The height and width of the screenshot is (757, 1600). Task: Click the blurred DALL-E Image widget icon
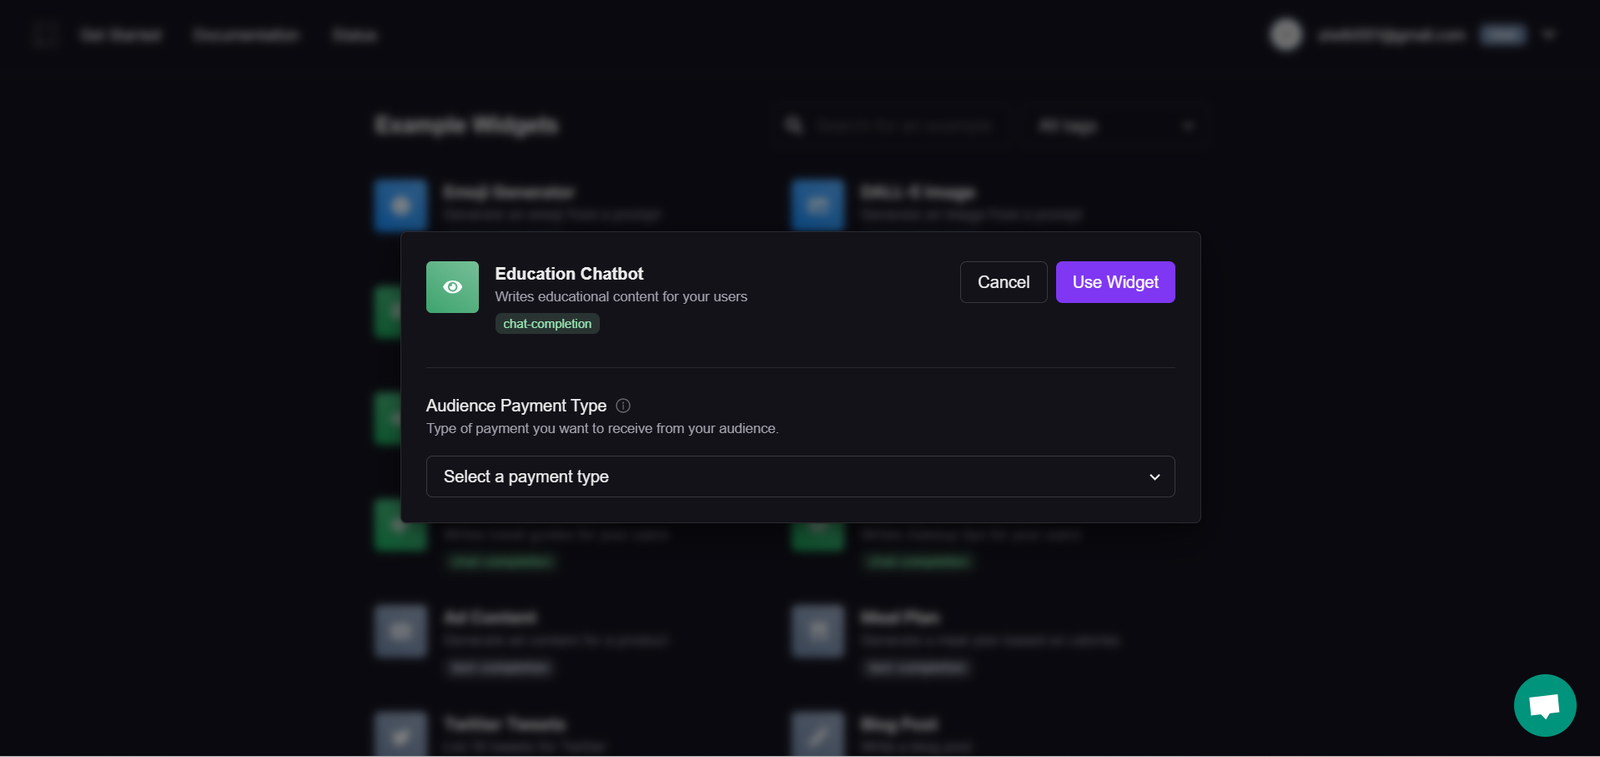818,205
